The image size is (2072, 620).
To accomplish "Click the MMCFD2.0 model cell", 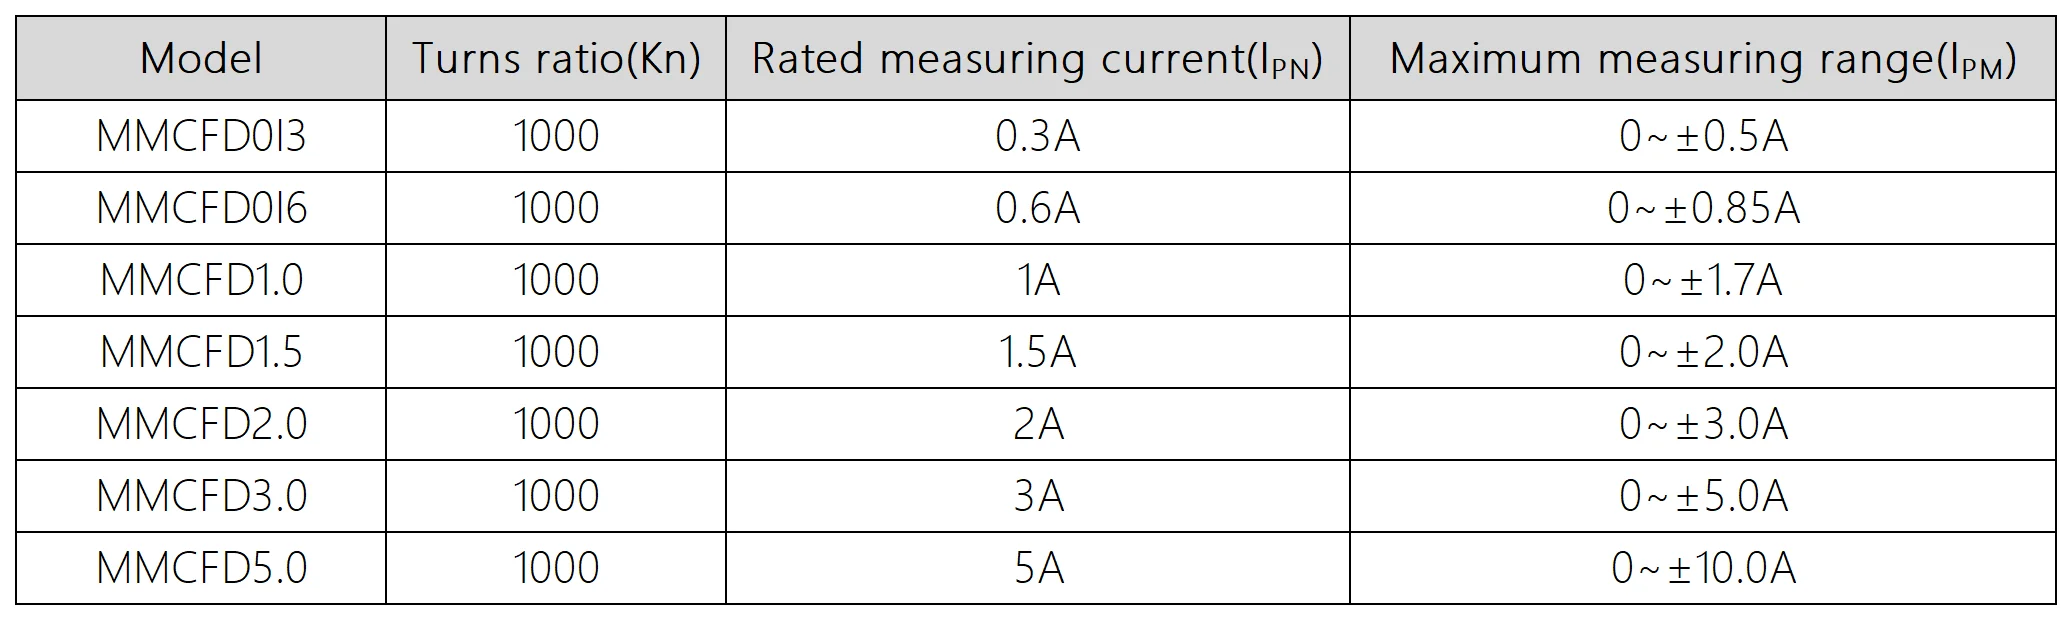I will [x=201, y=424].
